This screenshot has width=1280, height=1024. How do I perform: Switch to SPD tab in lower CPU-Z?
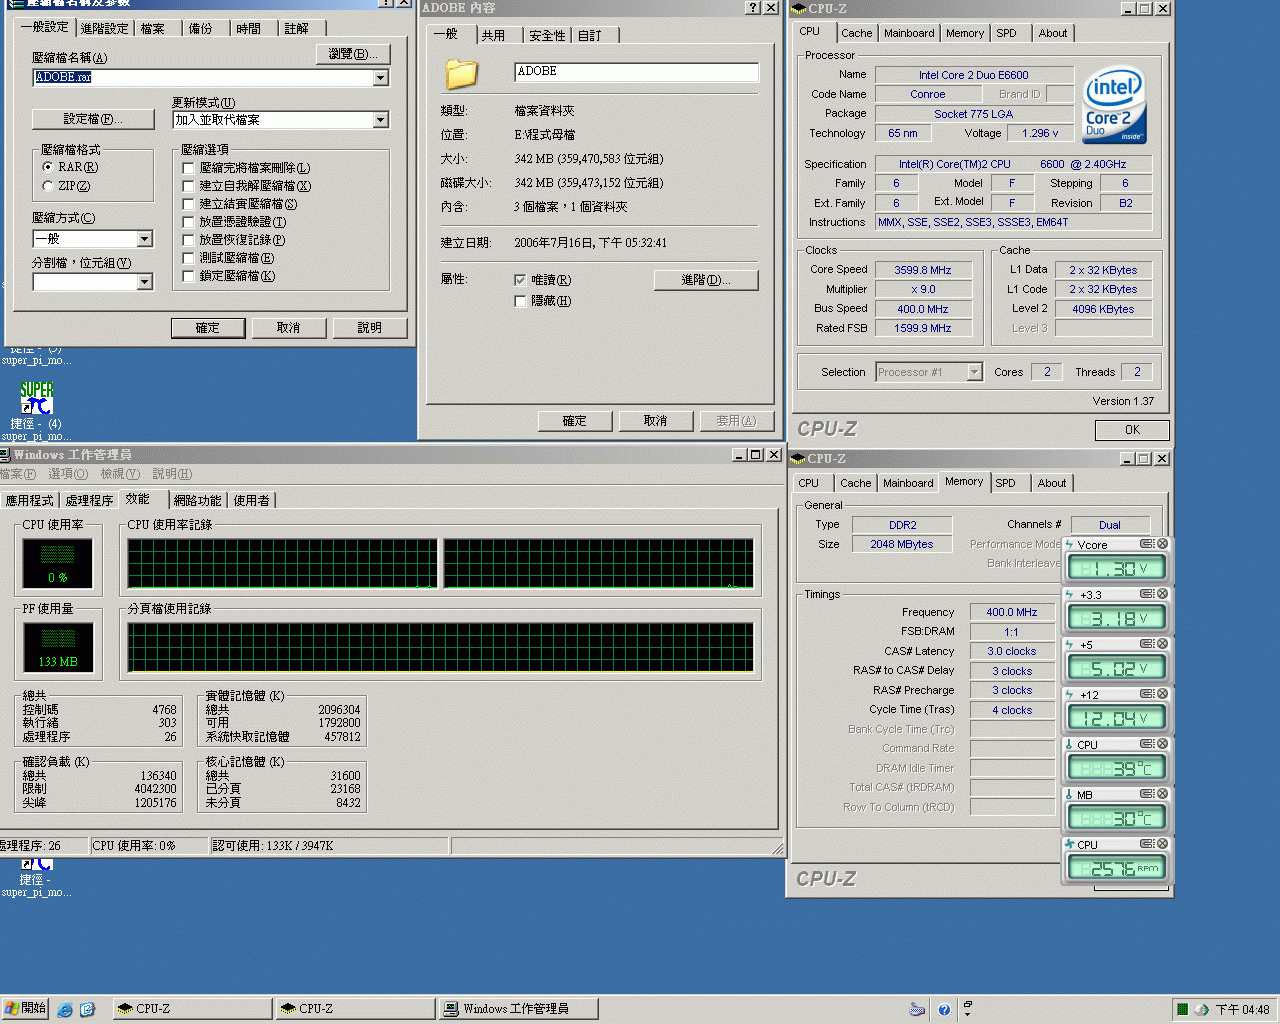(x=1005, y=483)
